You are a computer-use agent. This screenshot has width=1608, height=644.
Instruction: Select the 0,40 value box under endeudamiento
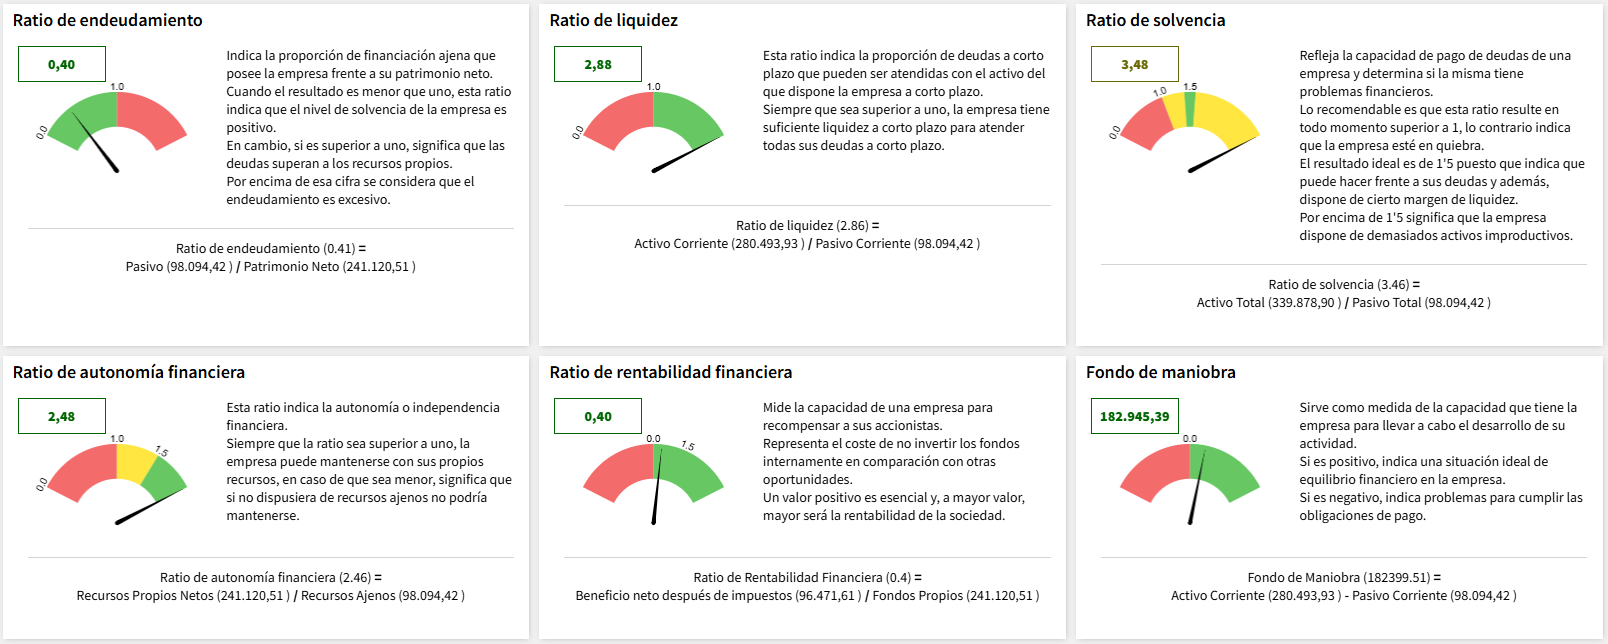point(62,65)
